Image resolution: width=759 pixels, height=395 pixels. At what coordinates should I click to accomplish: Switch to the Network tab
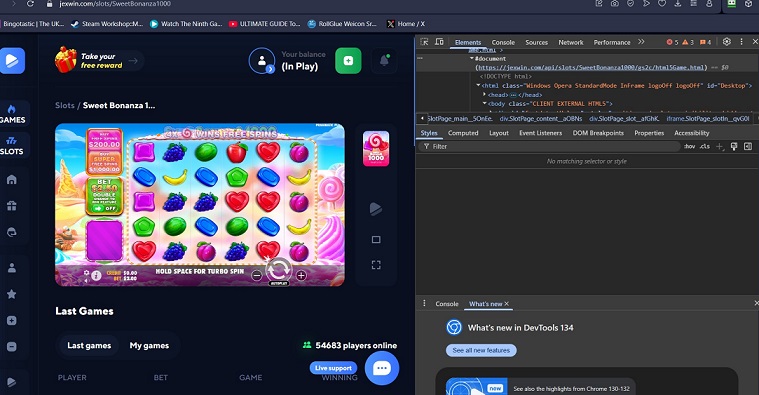(x=571, y=43)
